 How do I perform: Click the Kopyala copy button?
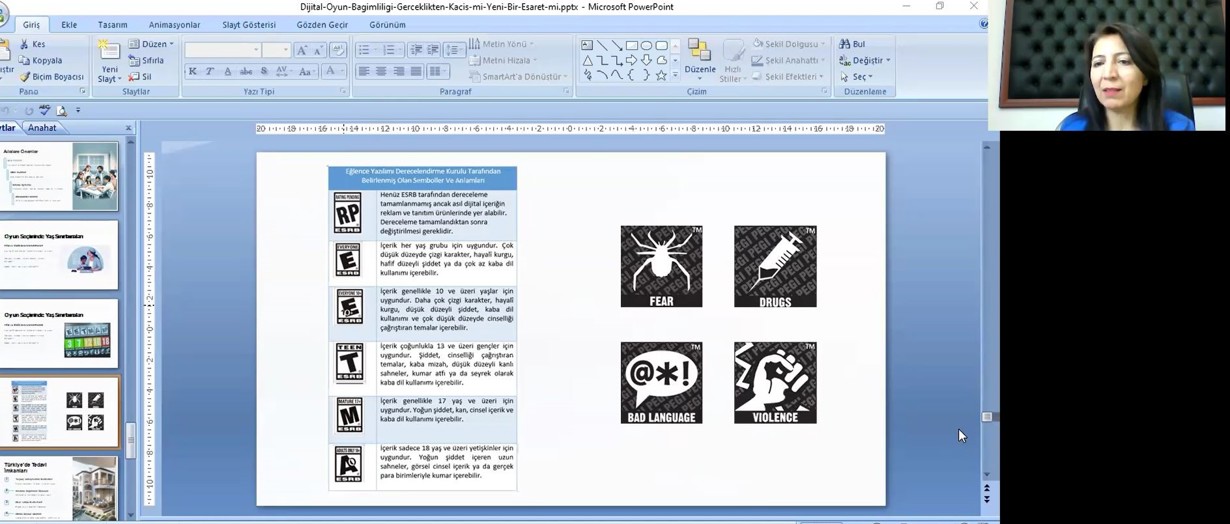coord(40,60)
